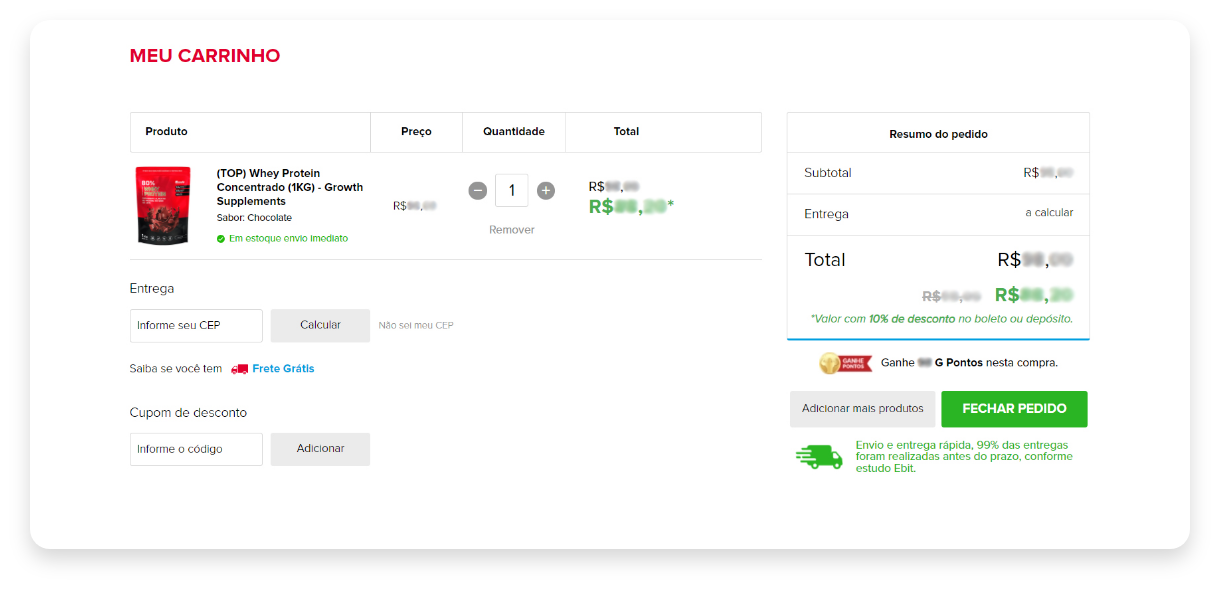
Task: Increase quantity with the plus icon
Action: click(545, 190)
